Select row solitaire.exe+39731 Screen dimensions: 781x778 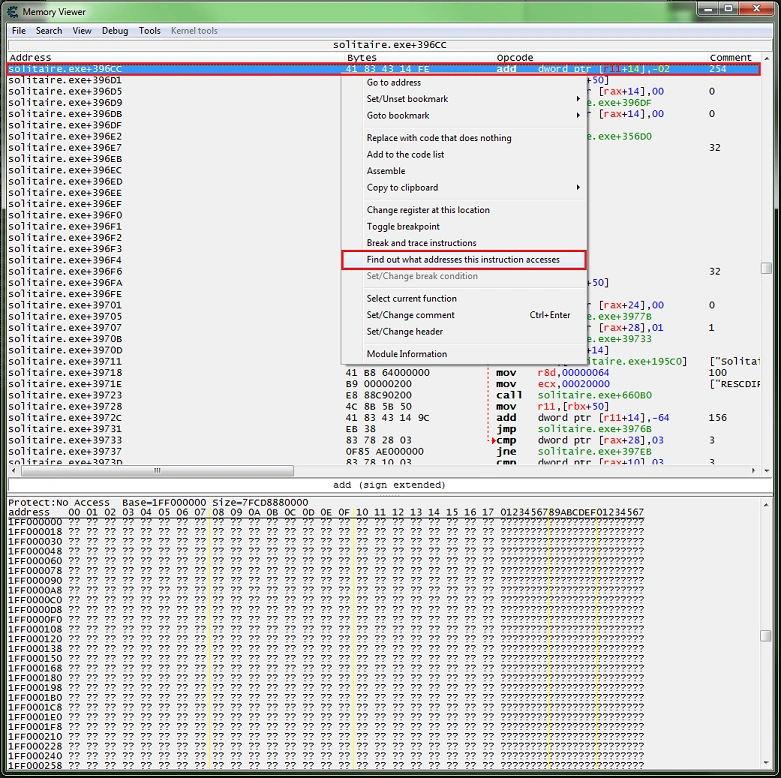384,429
